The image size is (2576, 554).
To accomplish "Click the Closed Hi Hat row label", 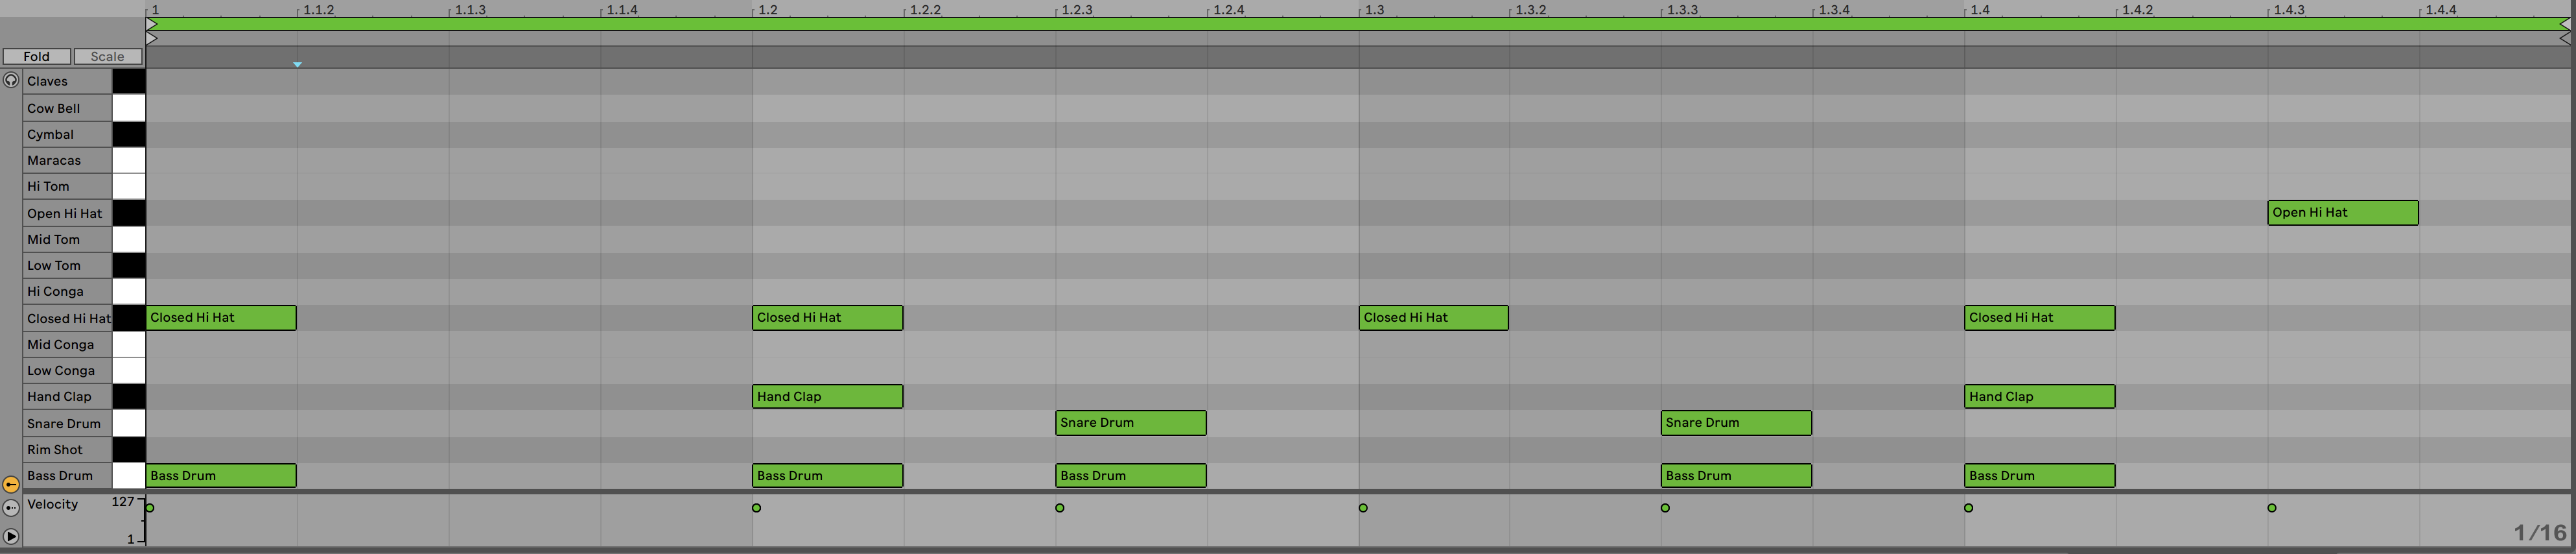I will point(68,318).
